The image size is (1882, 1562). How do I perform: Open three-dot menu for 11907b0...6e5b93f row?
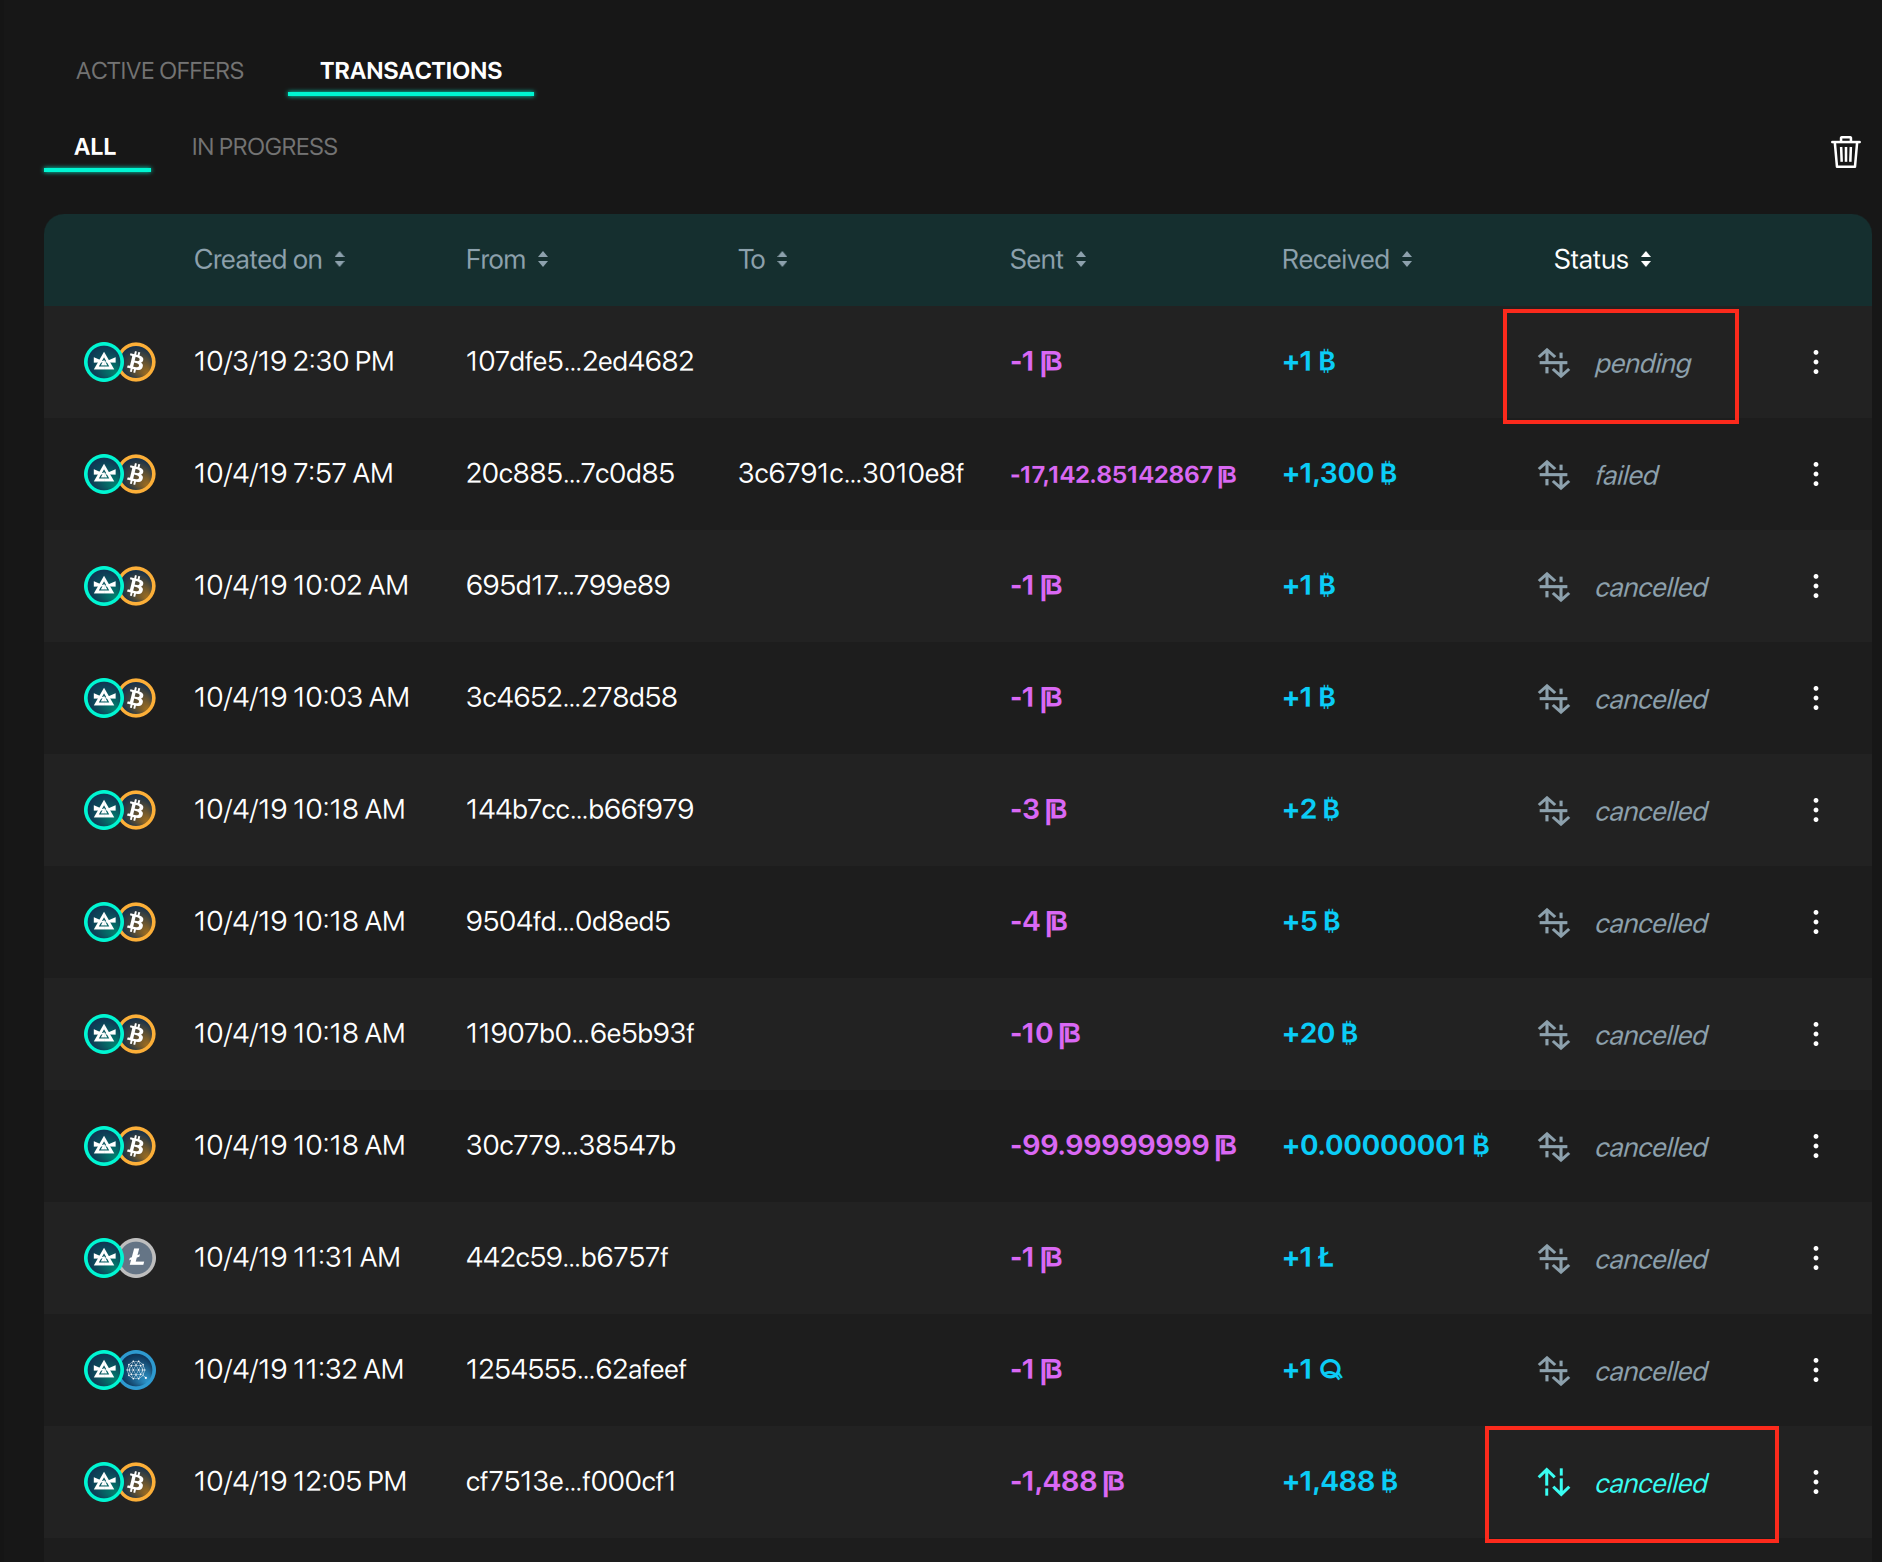[1816, 1034]
